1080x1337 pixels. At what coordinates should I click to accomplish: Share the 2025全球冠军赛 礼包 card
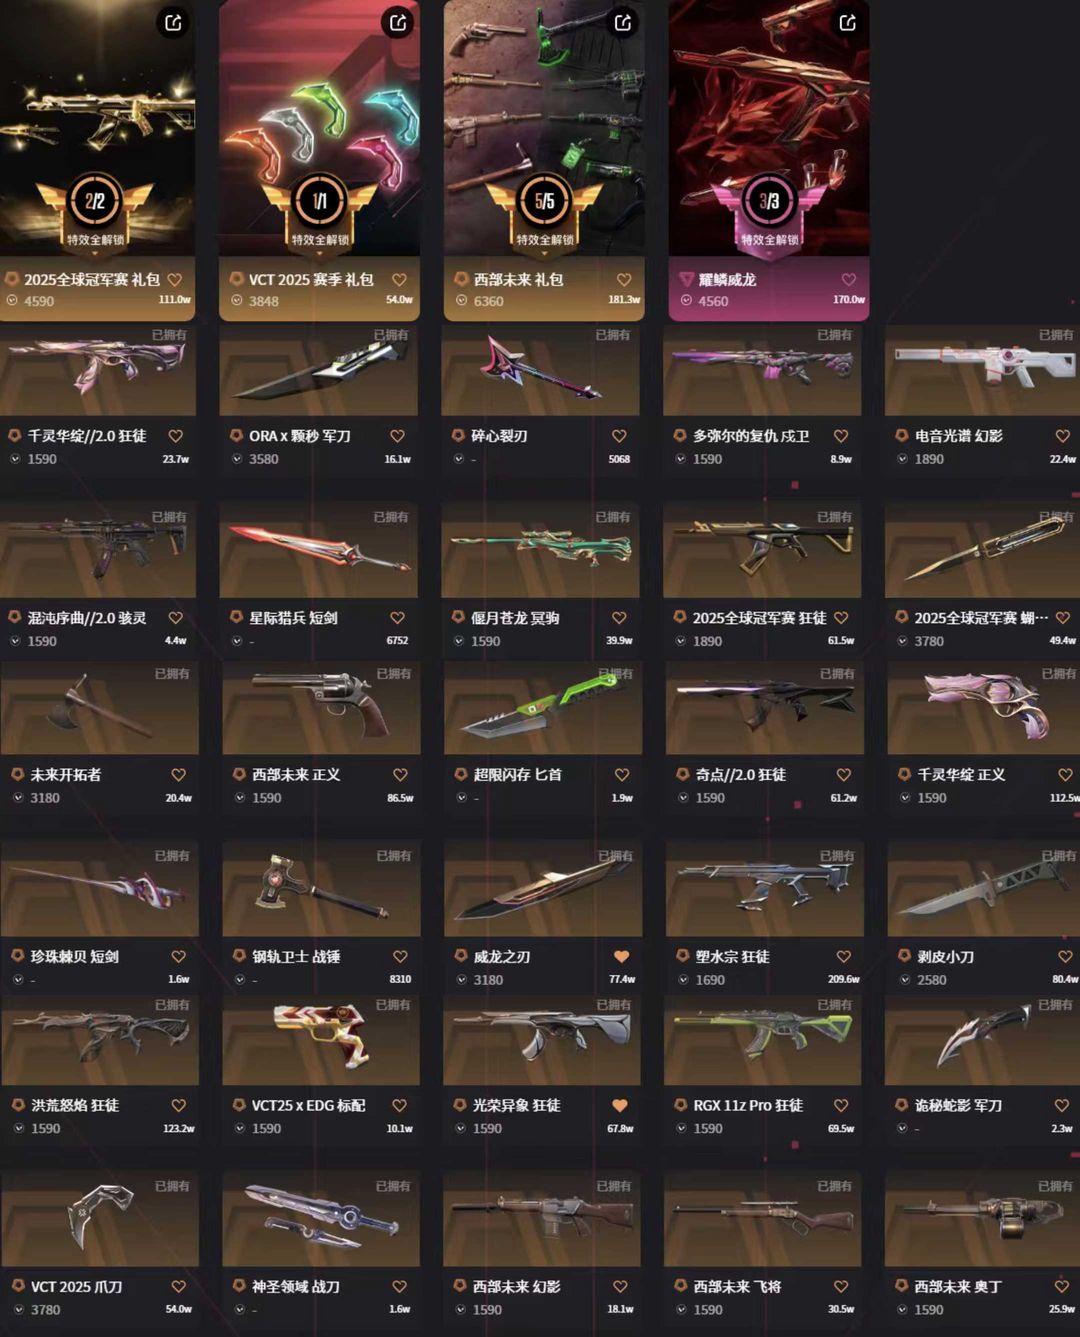173,22
